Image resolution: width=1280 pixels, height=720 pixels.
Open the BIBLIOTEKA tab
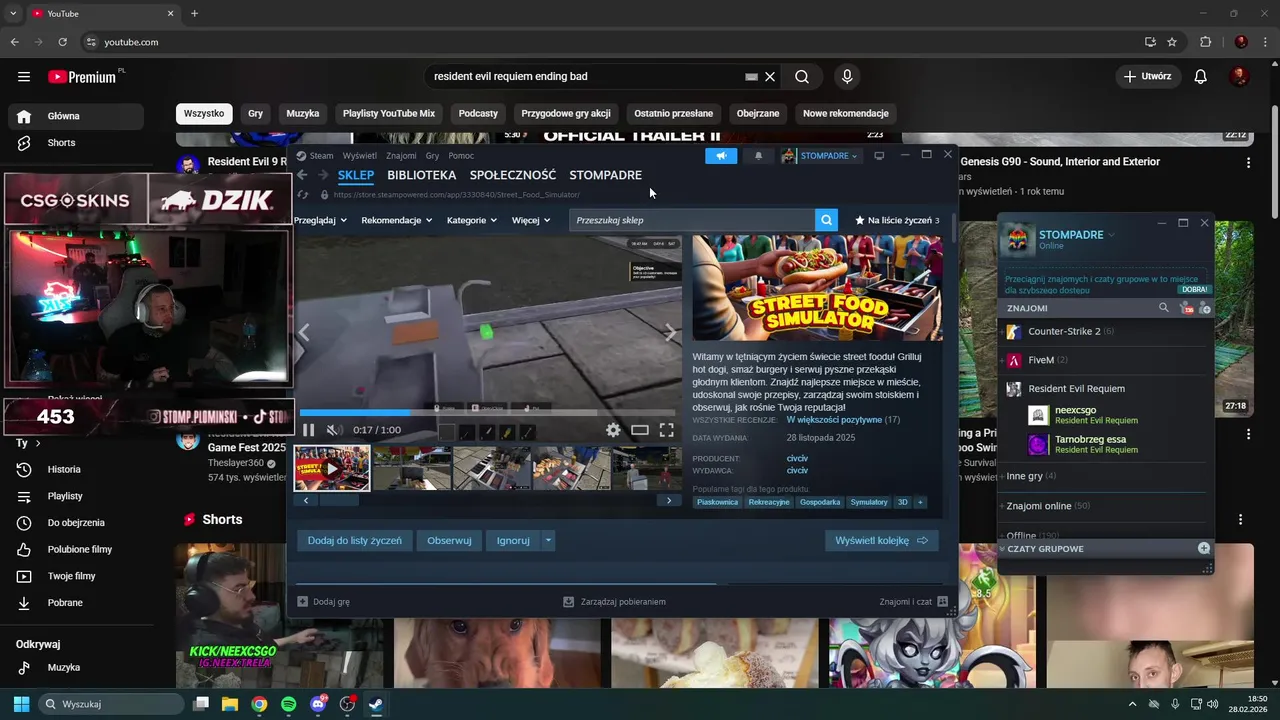point(421,175)
